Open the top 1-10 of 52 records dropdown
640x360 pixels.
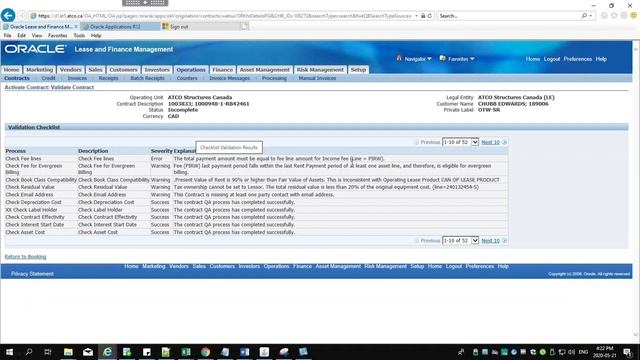click(460, 142)
